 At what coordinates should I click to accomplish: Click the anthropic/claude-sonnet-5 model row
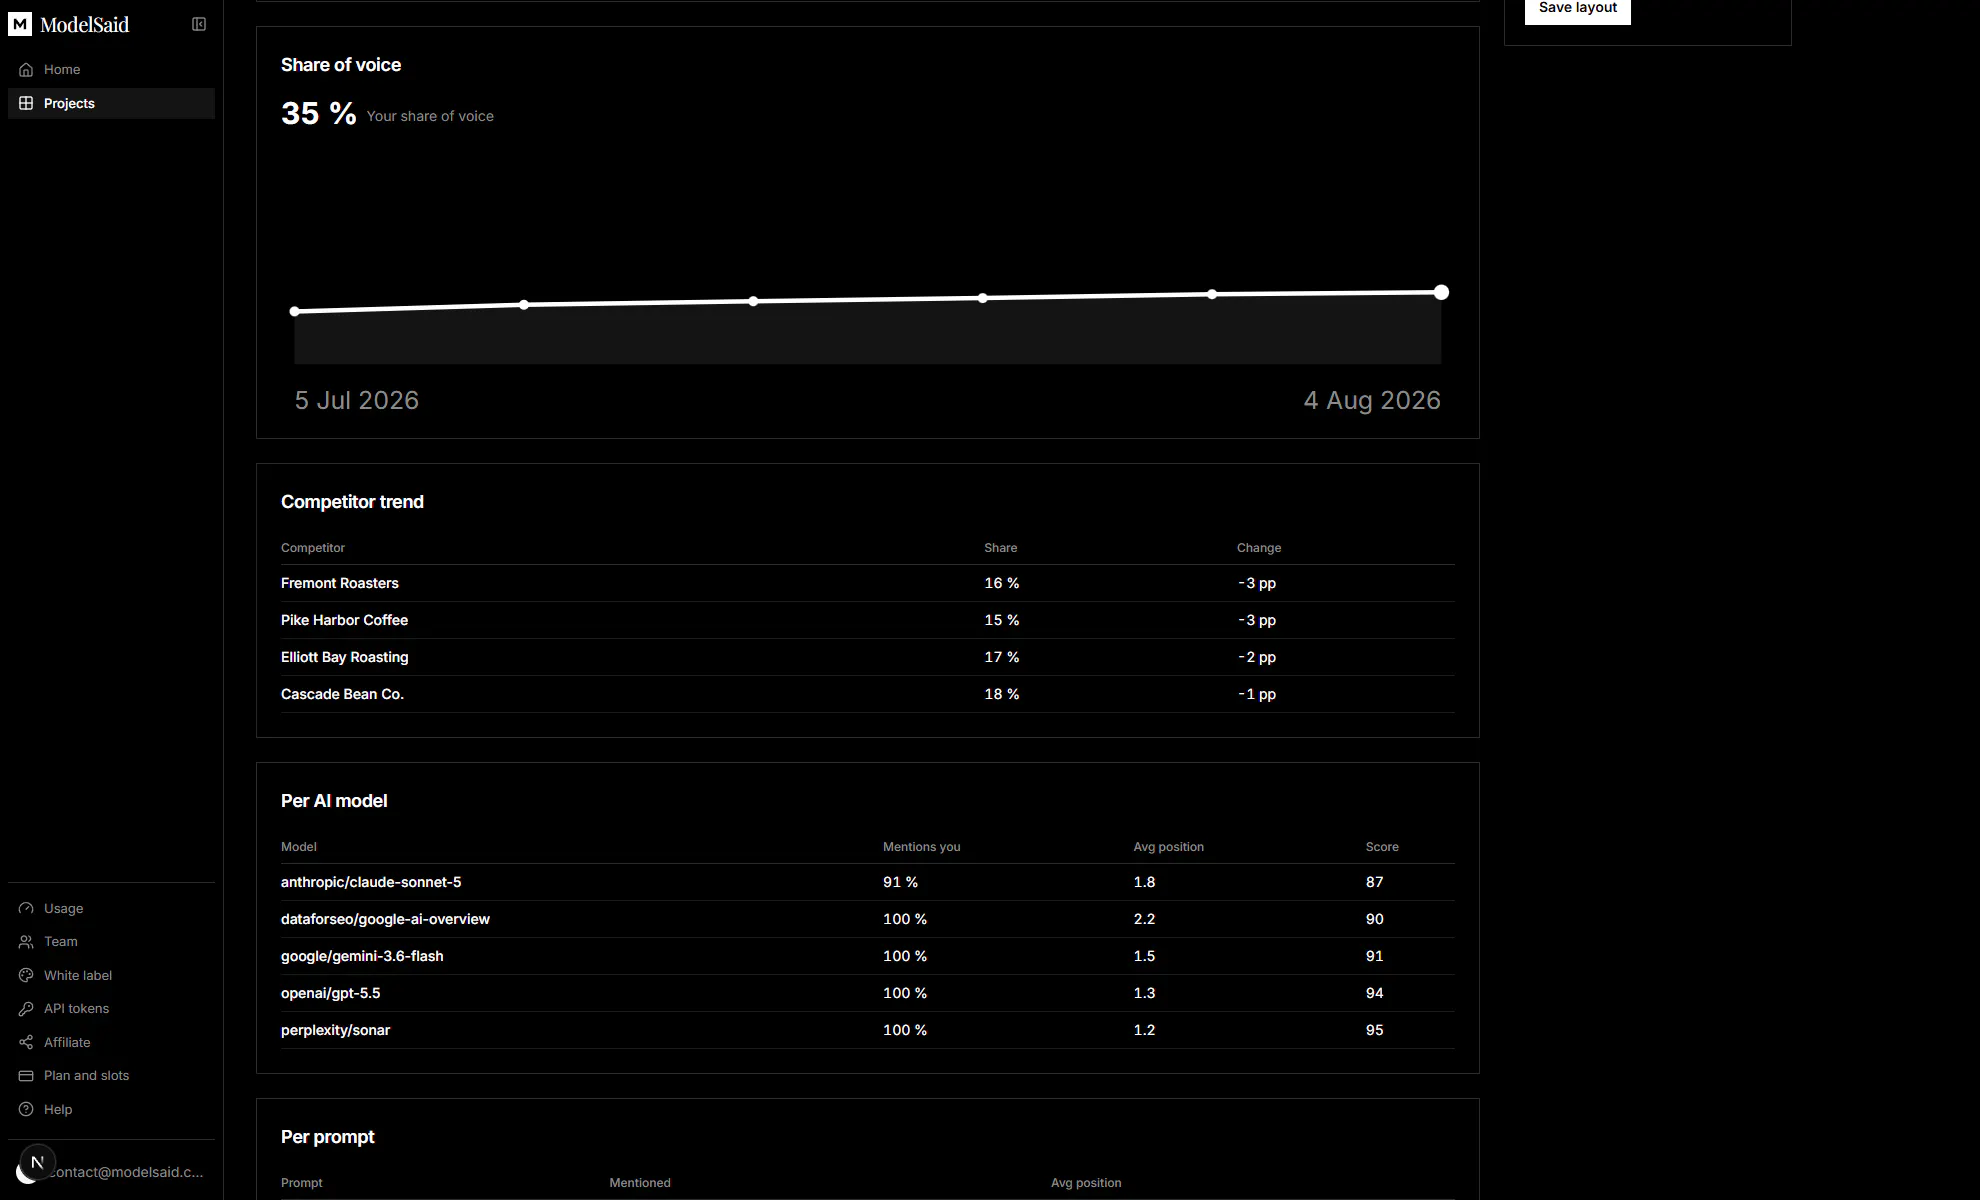(868, 882)
